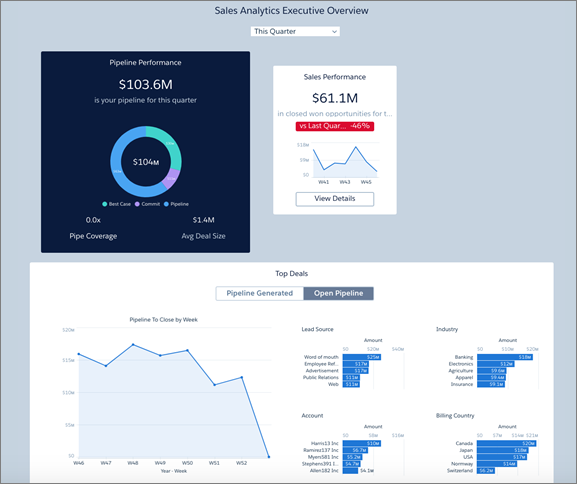Click the $61.1M sales value

click(335, 98)
